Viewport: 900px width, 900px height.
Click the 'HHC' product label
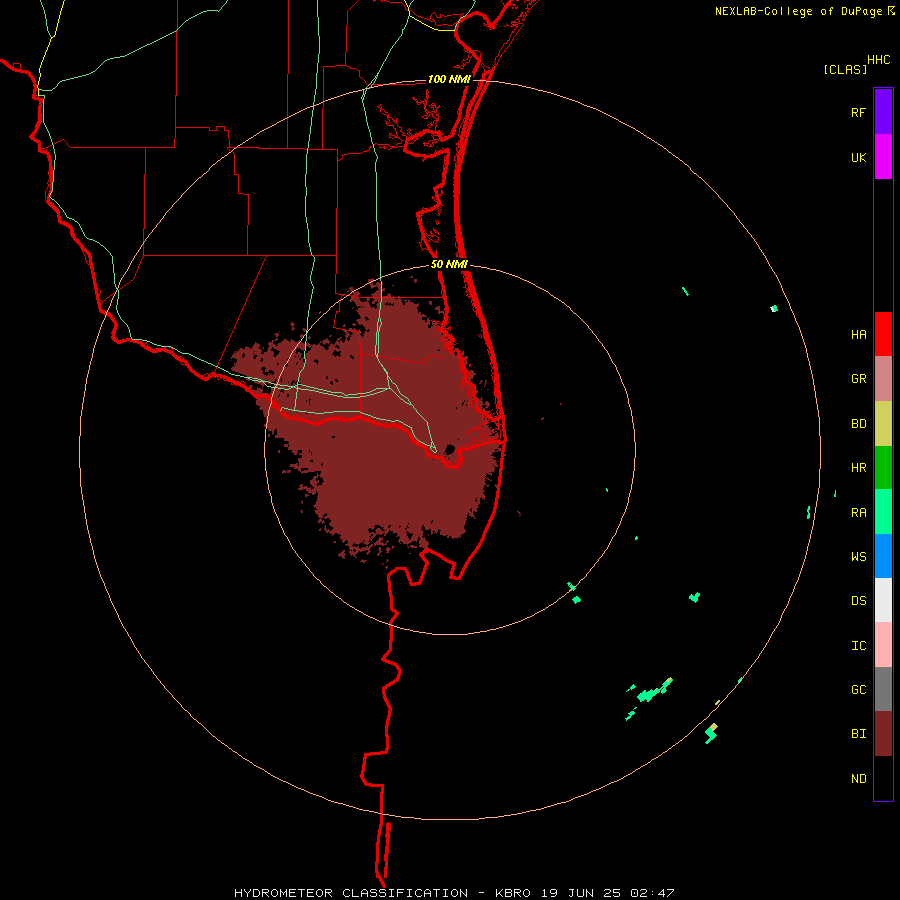(878, 60)
